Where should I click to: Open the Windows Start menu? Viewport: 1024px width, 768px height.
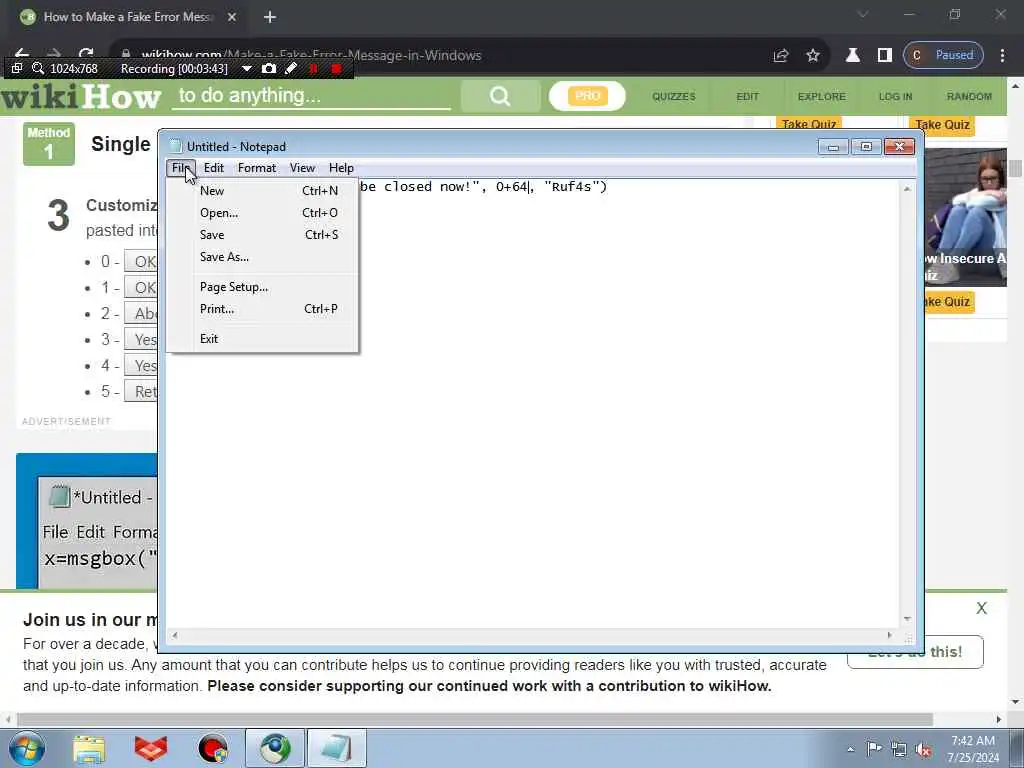click(x=26, y=748)
